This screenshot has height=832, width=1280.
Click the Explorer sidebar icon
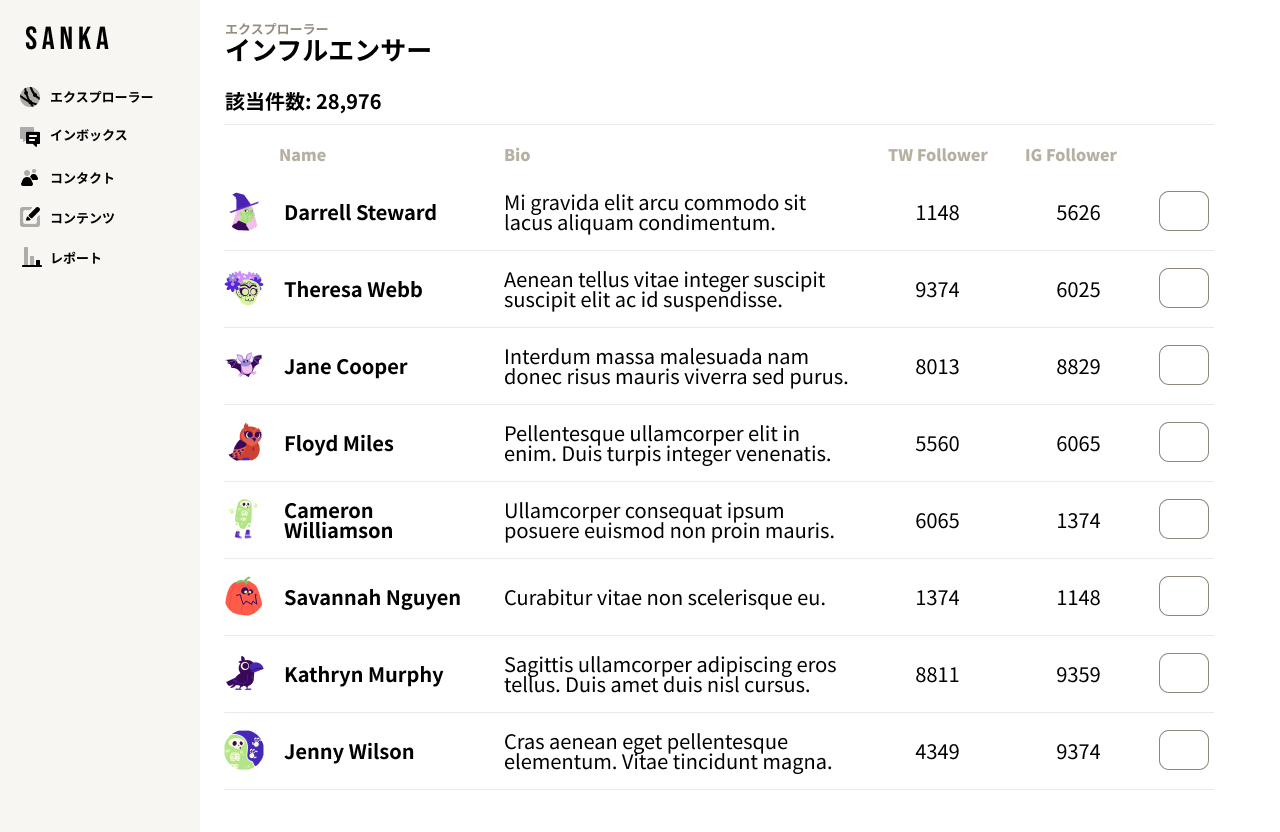(x=30, y=97)
